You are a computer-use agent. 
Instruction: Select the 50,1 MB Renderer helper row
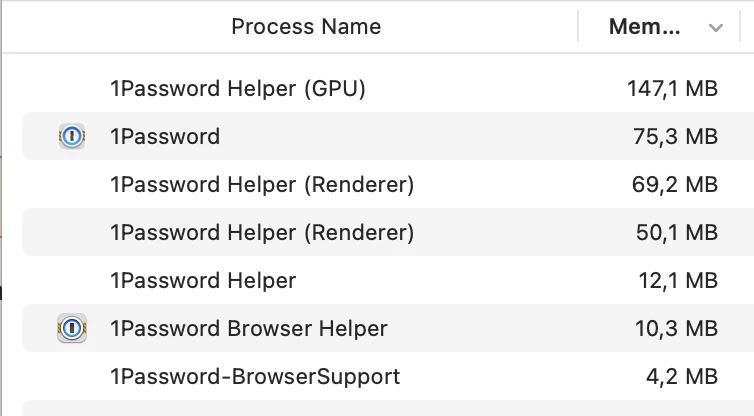388,232
